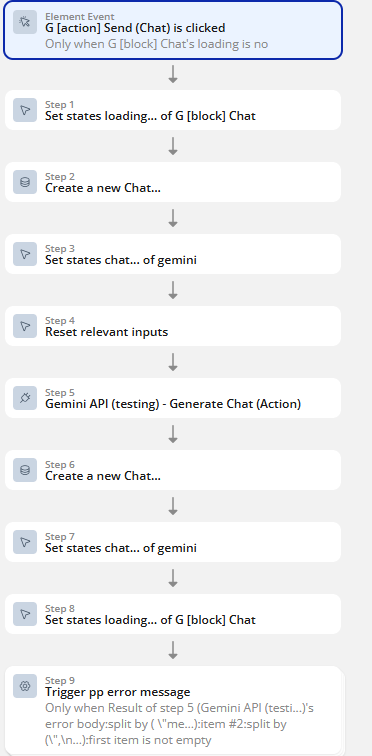Click the Element Event click-cursor icon

tap(25, 22)
